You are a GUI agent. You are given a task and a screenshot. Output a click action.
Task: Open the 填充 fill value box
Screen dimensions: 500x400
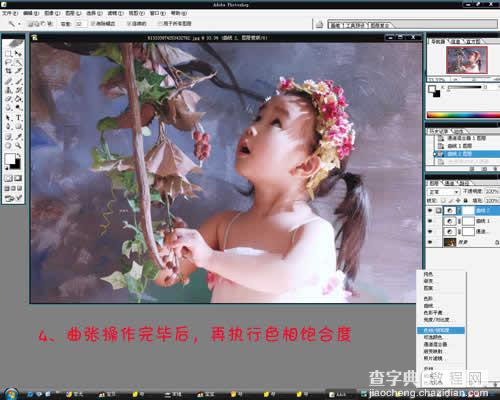[492, 200]
